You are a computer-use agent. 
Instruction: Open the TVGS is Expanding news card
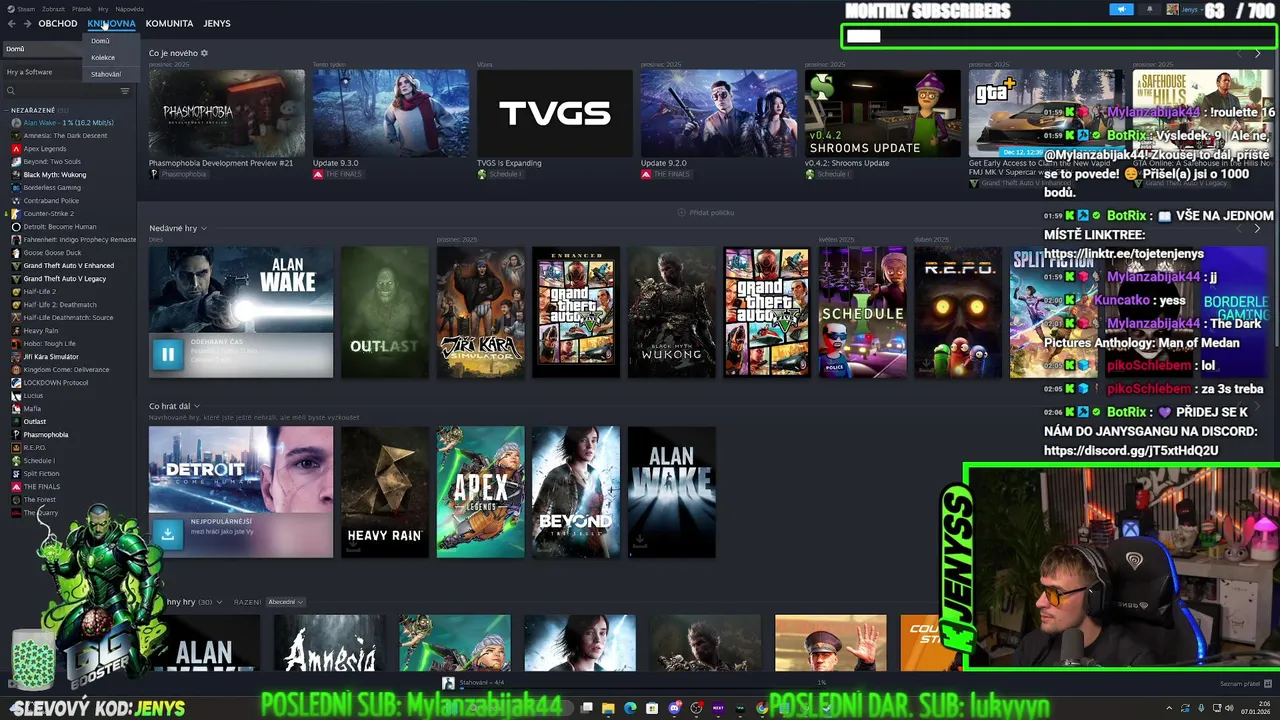pos(555,113)
